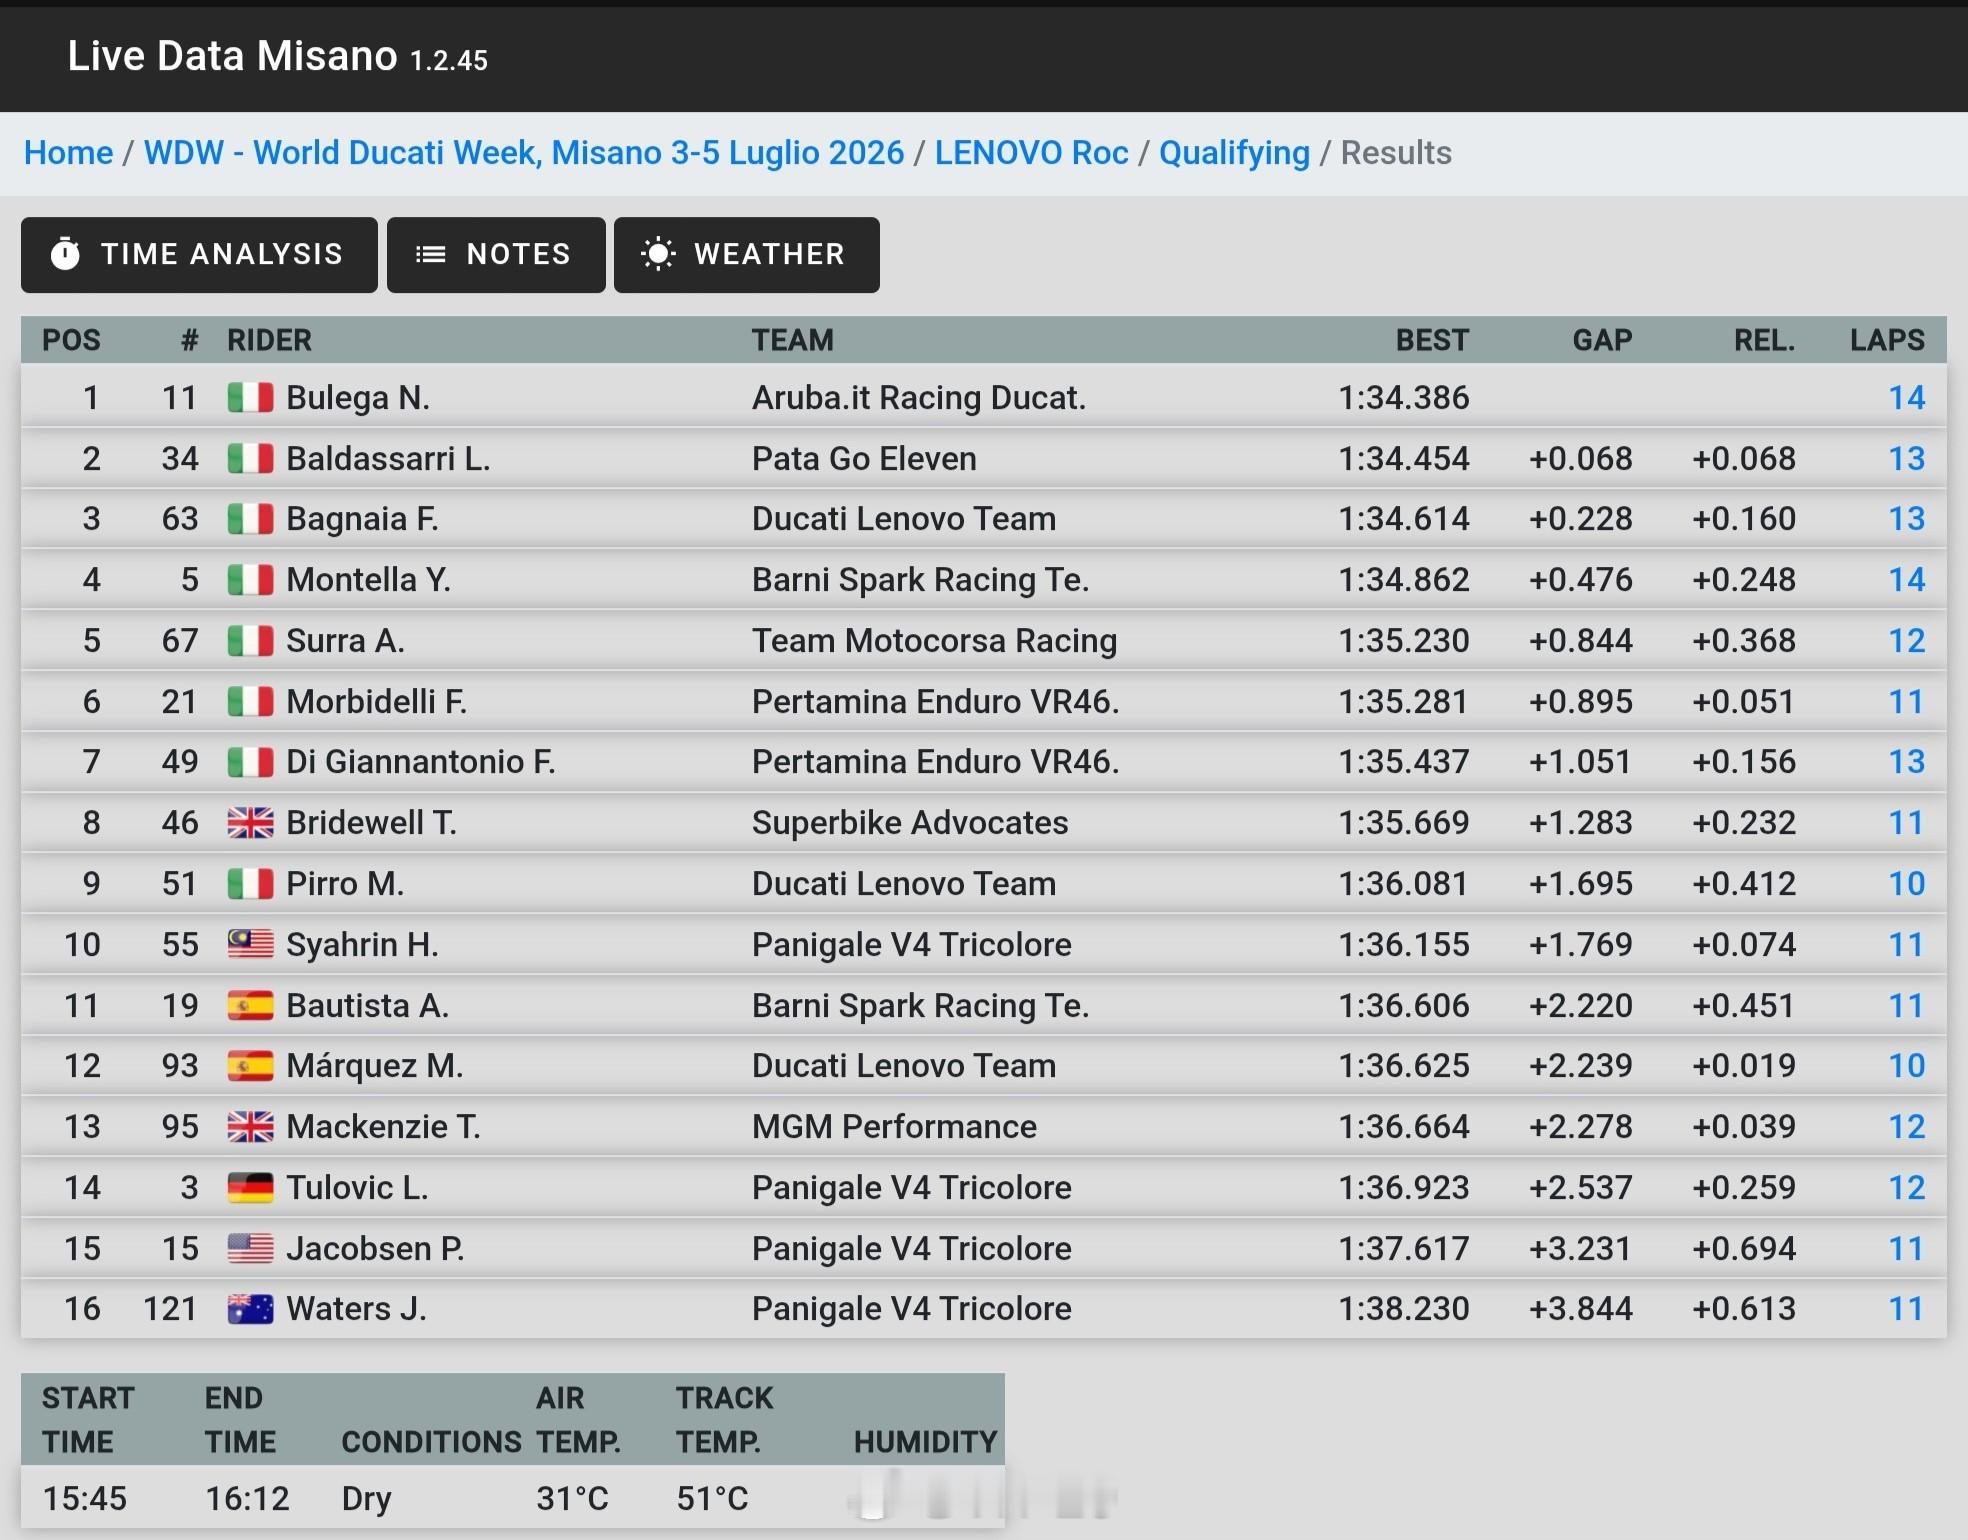1968x1540 pixels.
Task: Click the Italian flag next to Bulega N.
Action: pyautogui.click(x=250, y=398)
